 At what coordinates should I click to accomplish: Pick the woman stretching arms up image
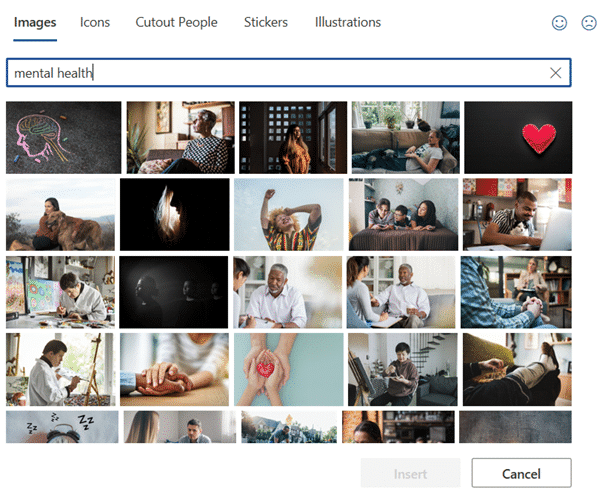tap(287, 214)
